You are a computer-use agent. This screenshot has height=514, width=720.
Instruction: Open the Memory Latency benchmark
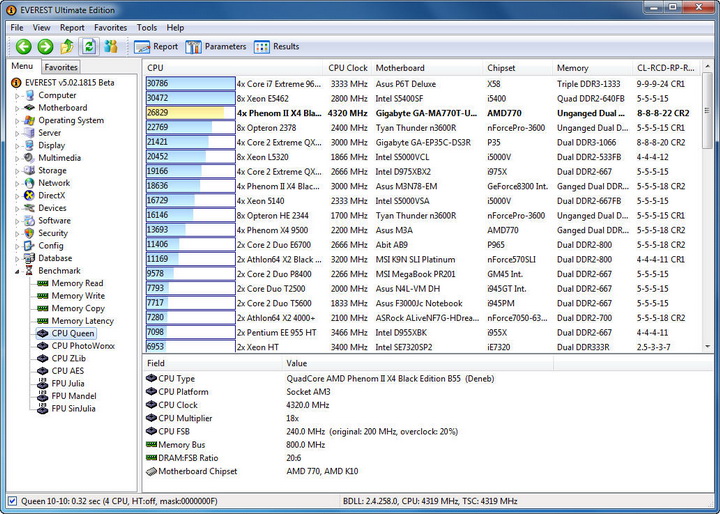click(83, 321)
